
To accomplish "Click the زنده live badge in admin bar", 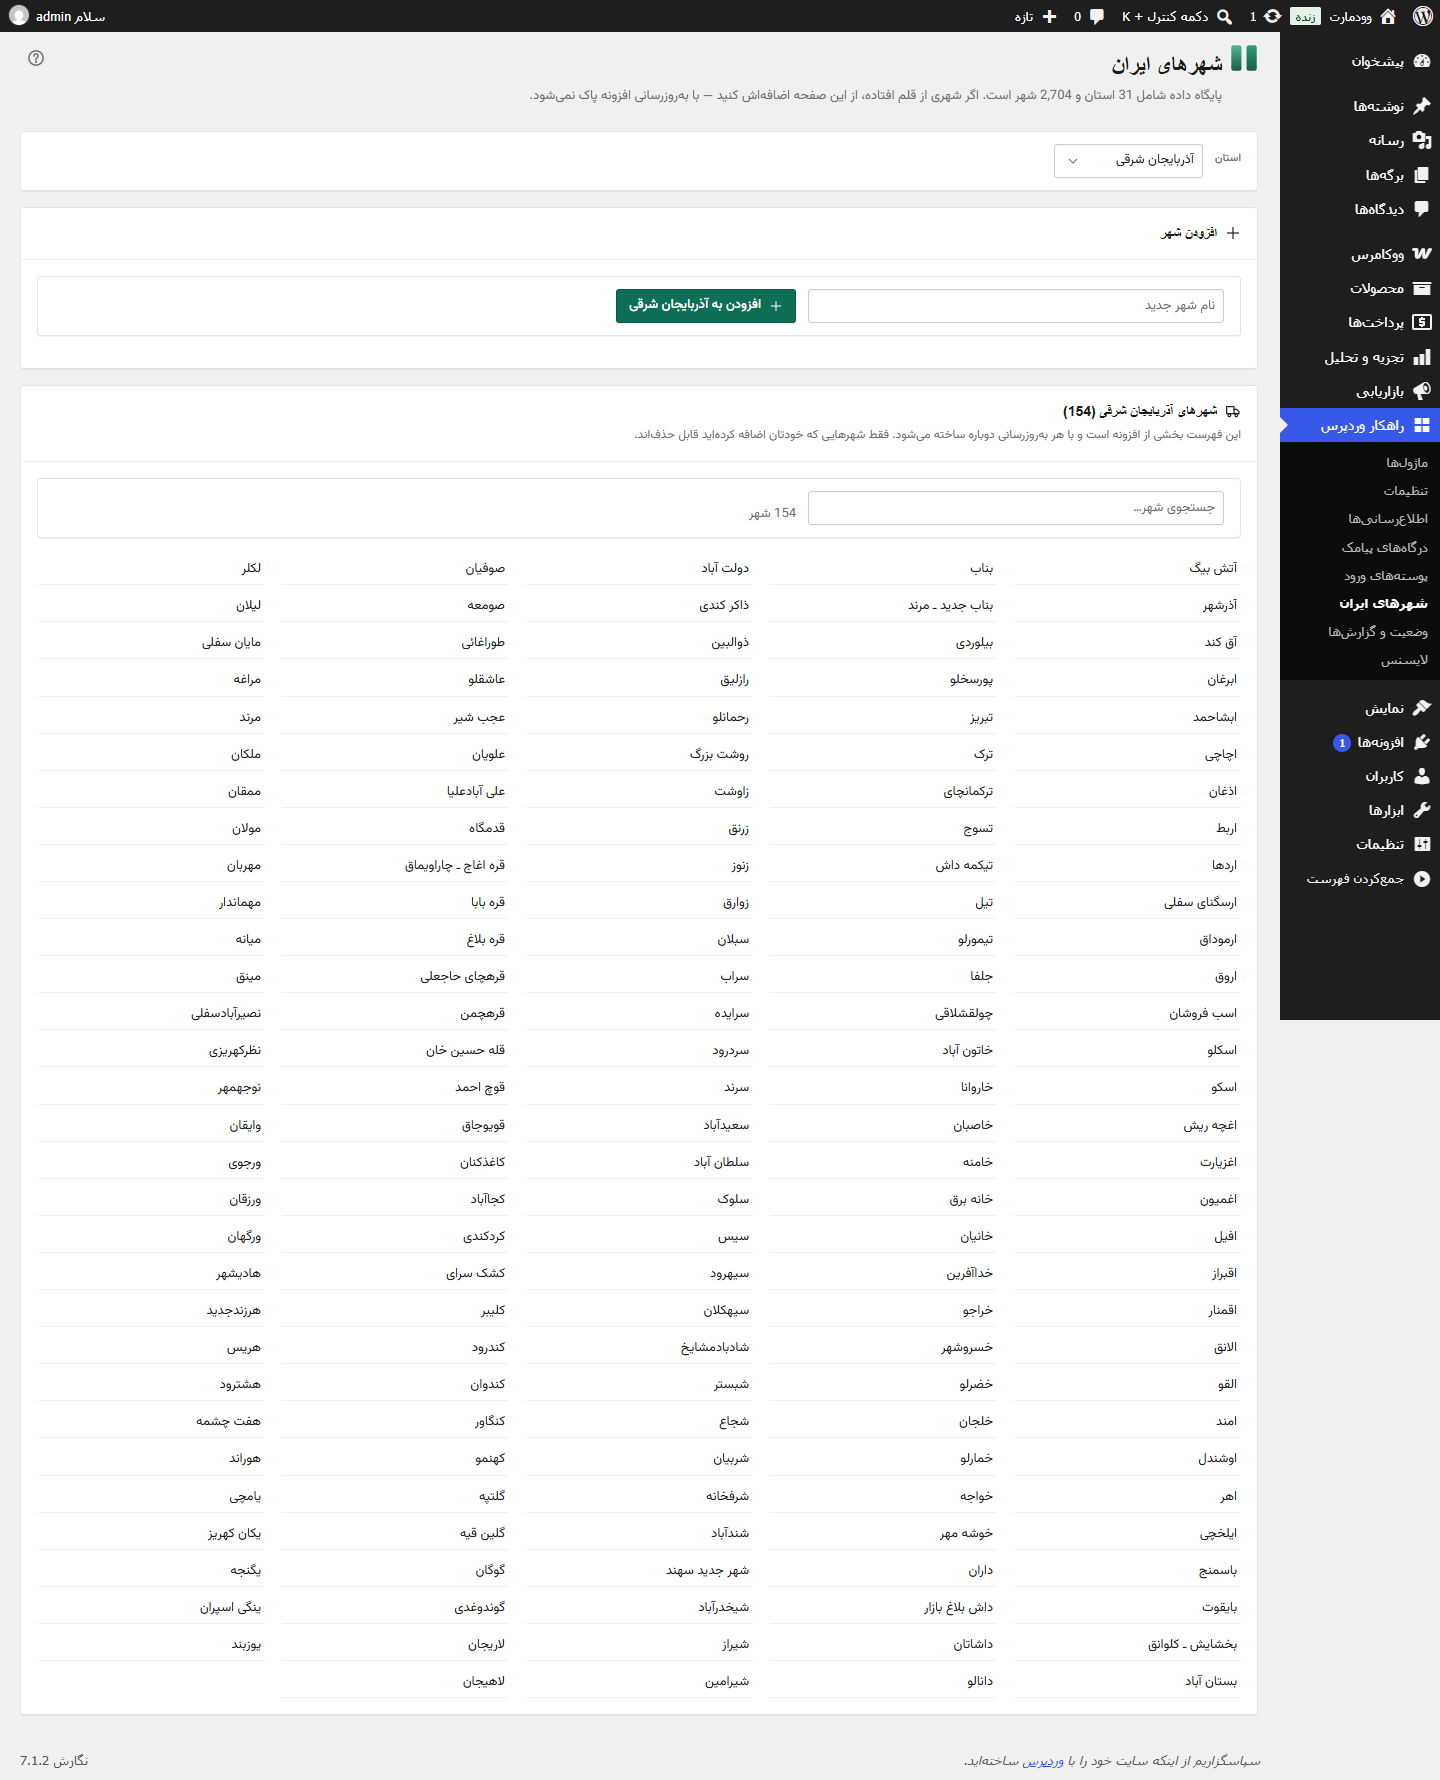I will (1305, 16).
